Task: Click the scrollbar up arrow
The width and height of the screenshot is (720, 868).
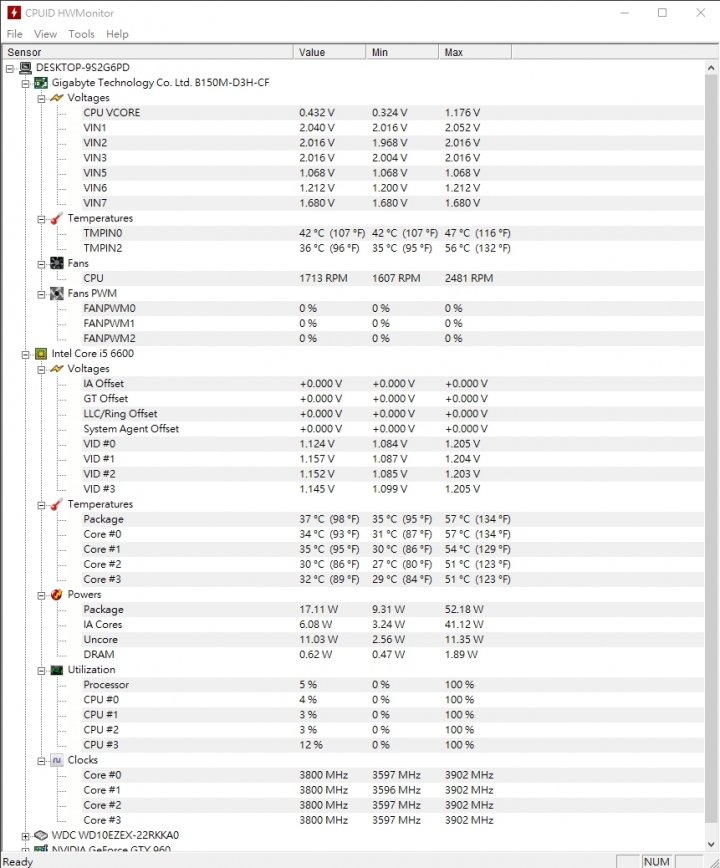Action: pos(711,68)
